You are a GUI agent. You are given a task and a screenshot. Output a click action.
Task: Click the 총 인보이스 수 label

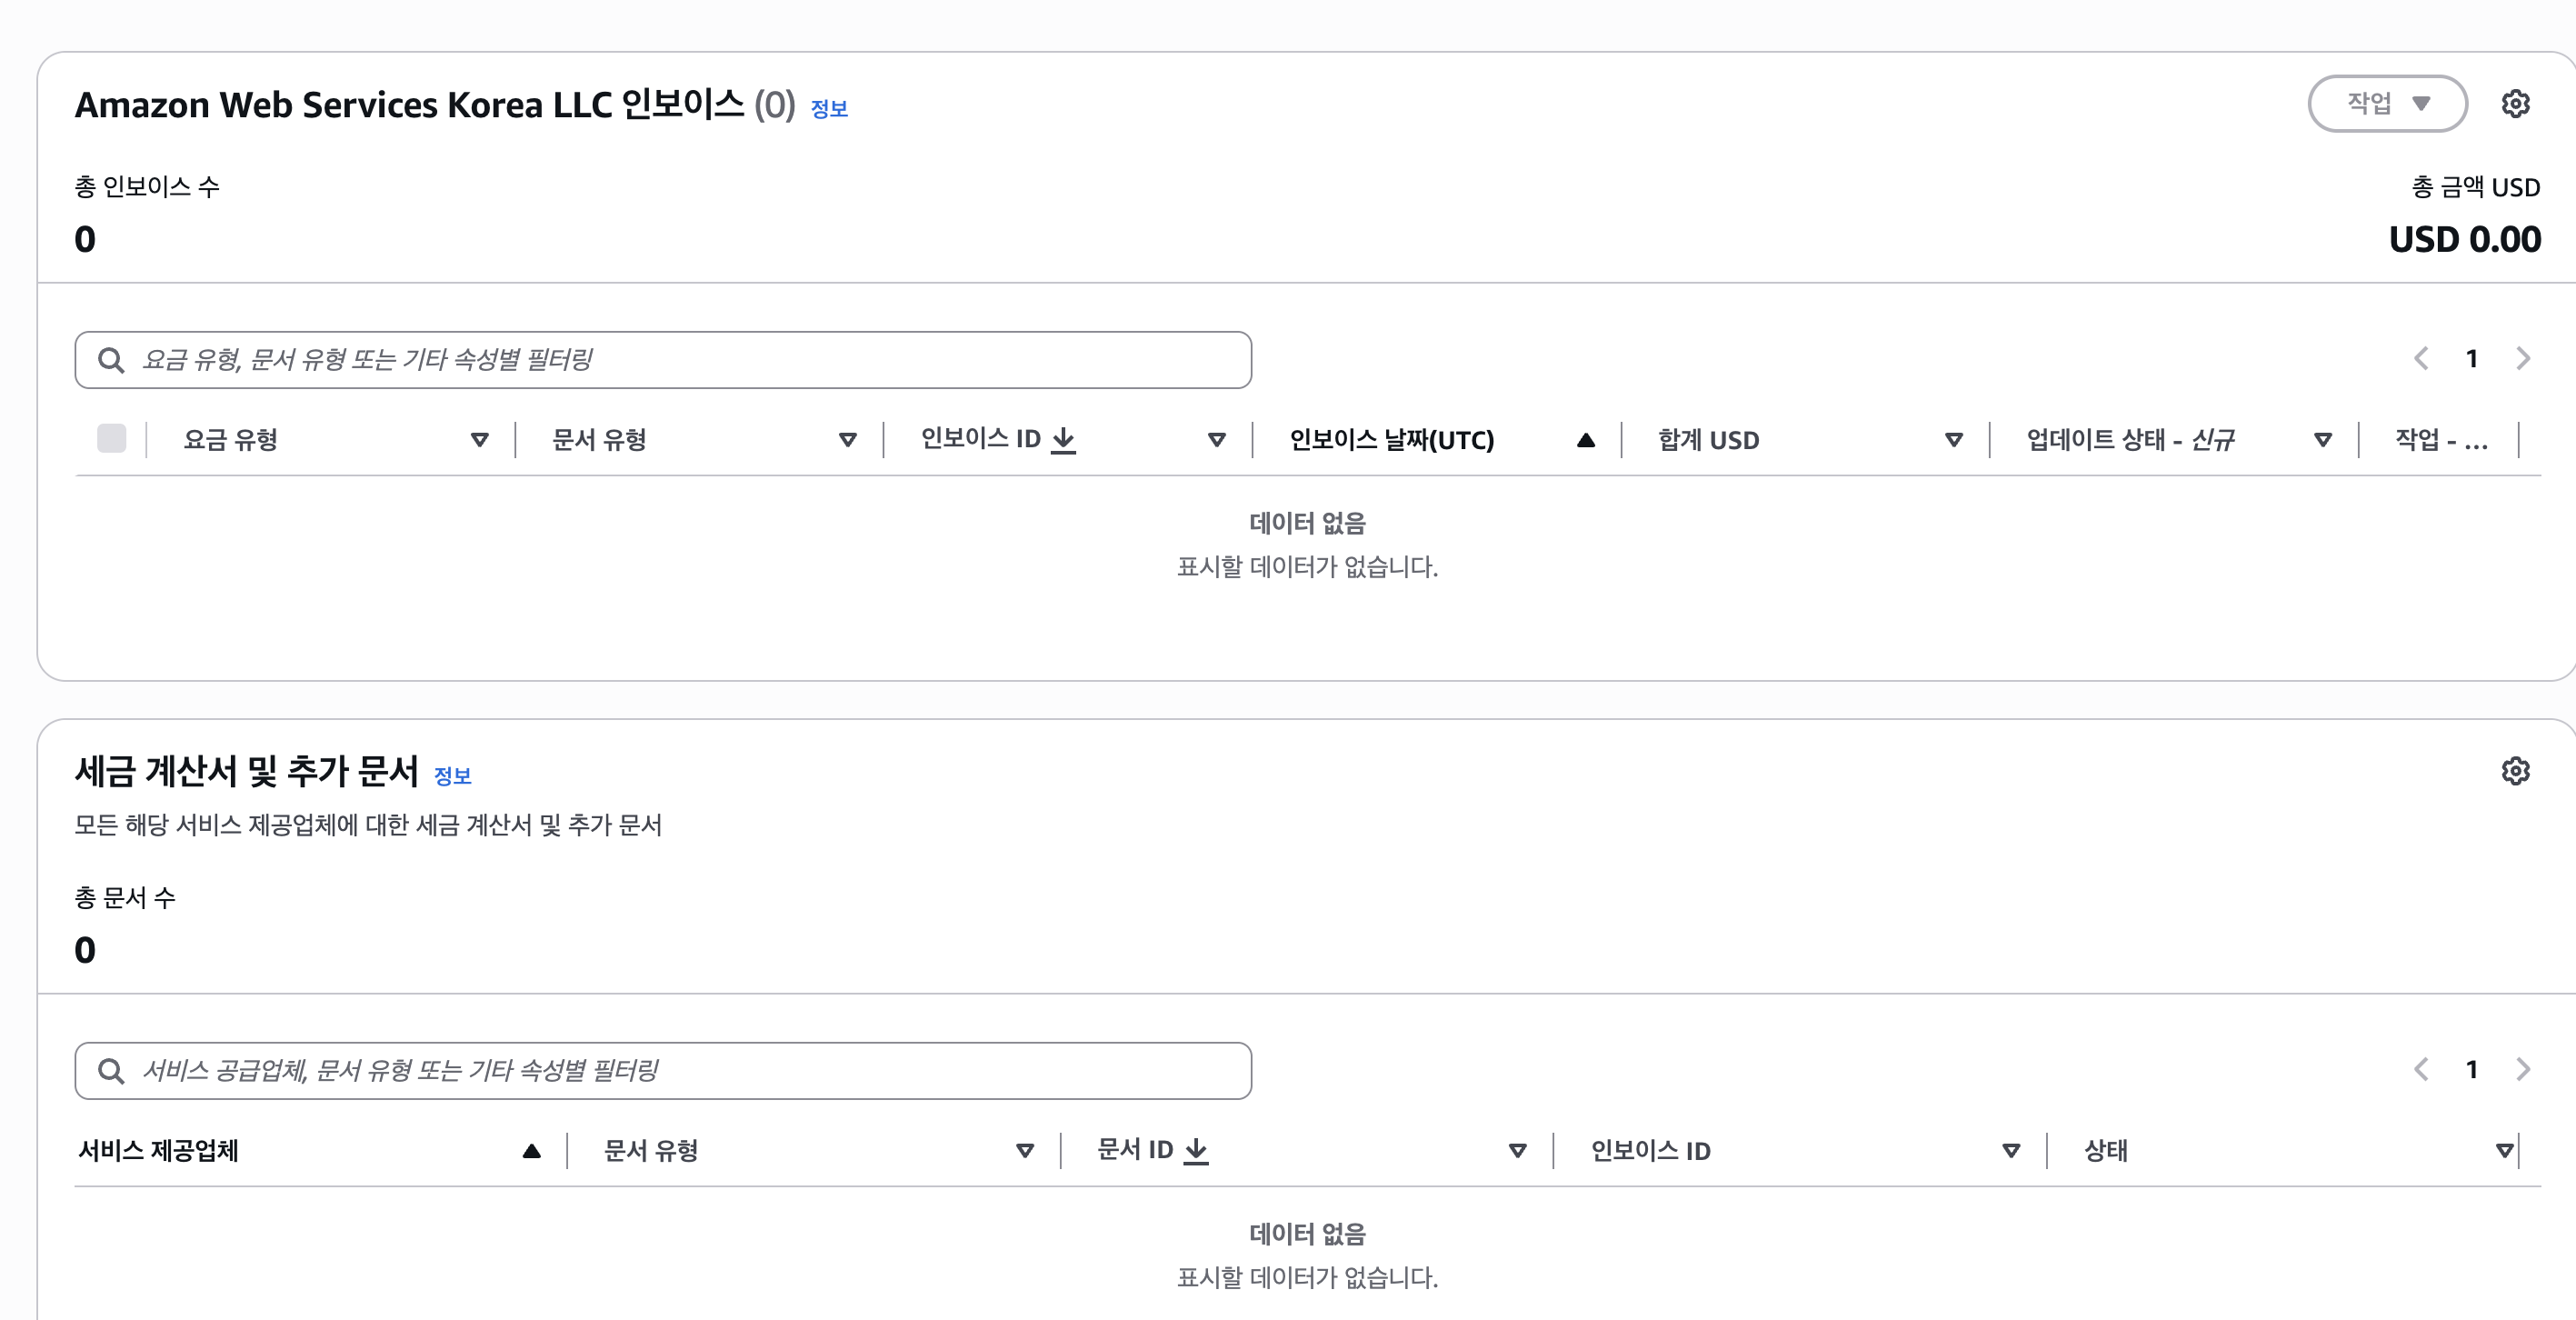point(147,187)
